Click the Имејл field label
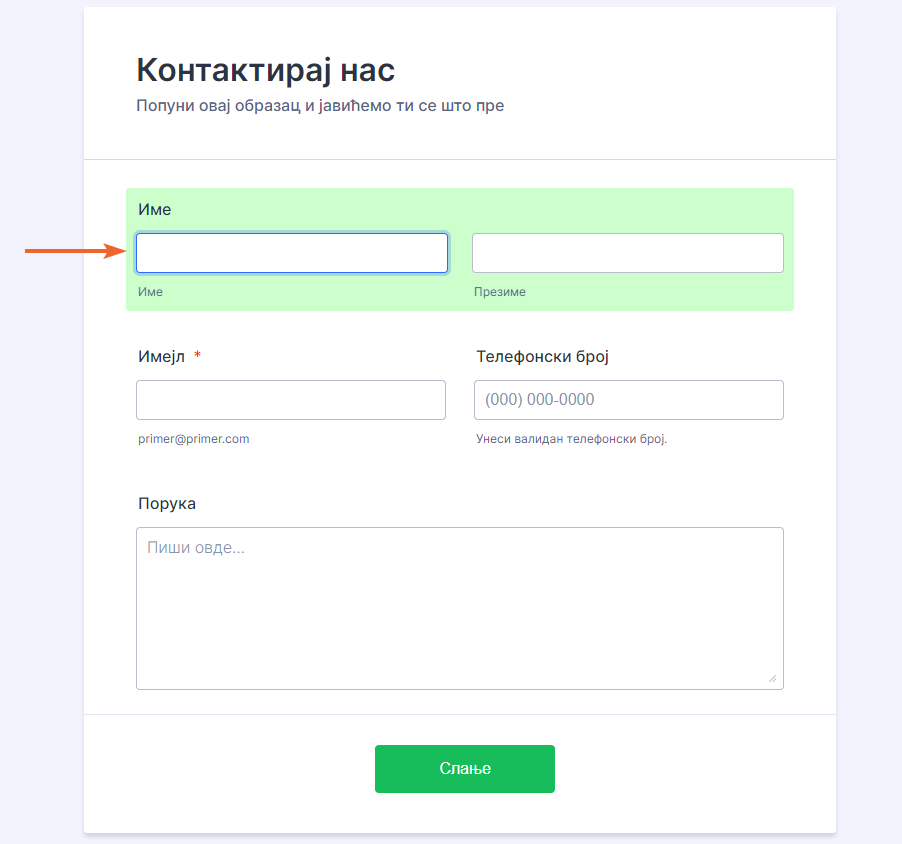Image resolution: width=902 pixels, height=844 pixels. [x=161, y=357]
